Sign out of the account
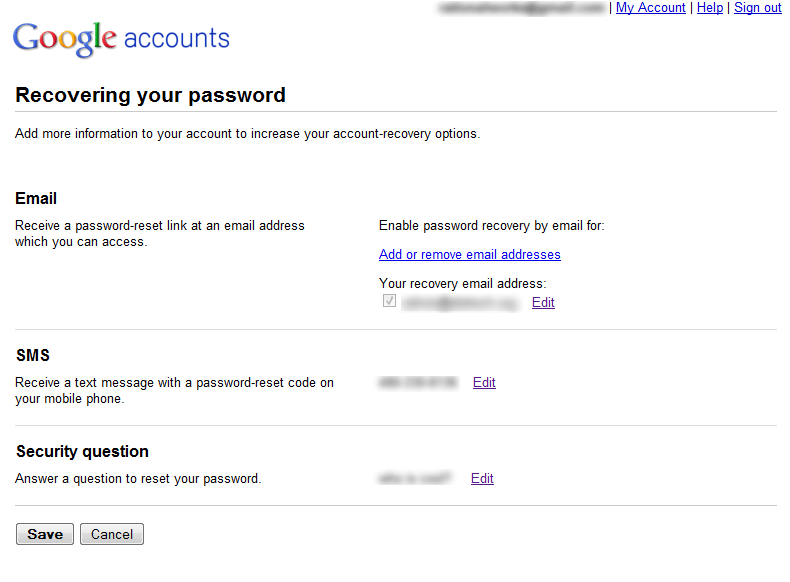This screenshot has width=790, height=582. click(x=758, y=8)
